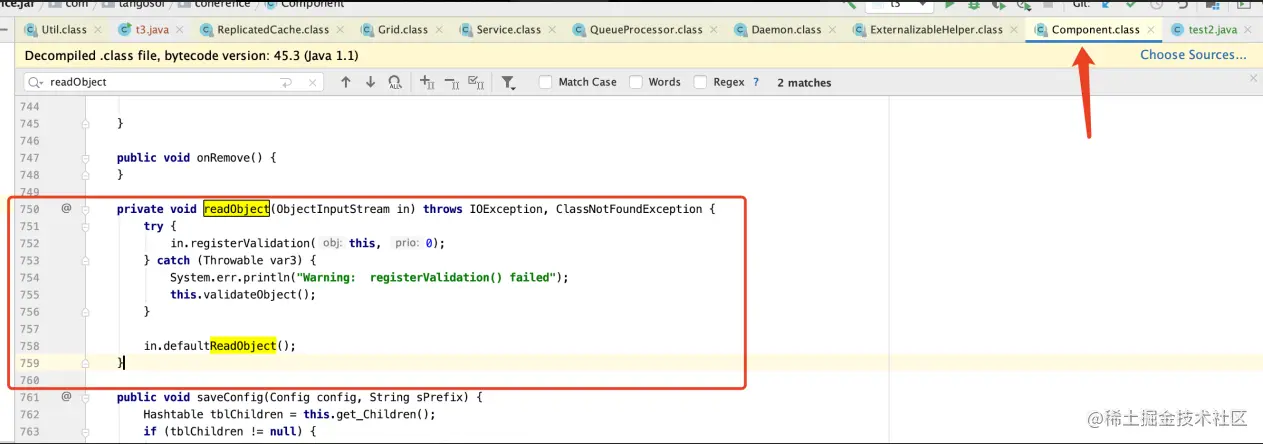Click the Choose Sources link
Image resolution: width=1263 pixels, height=444 pixels.
point(1193,55)
